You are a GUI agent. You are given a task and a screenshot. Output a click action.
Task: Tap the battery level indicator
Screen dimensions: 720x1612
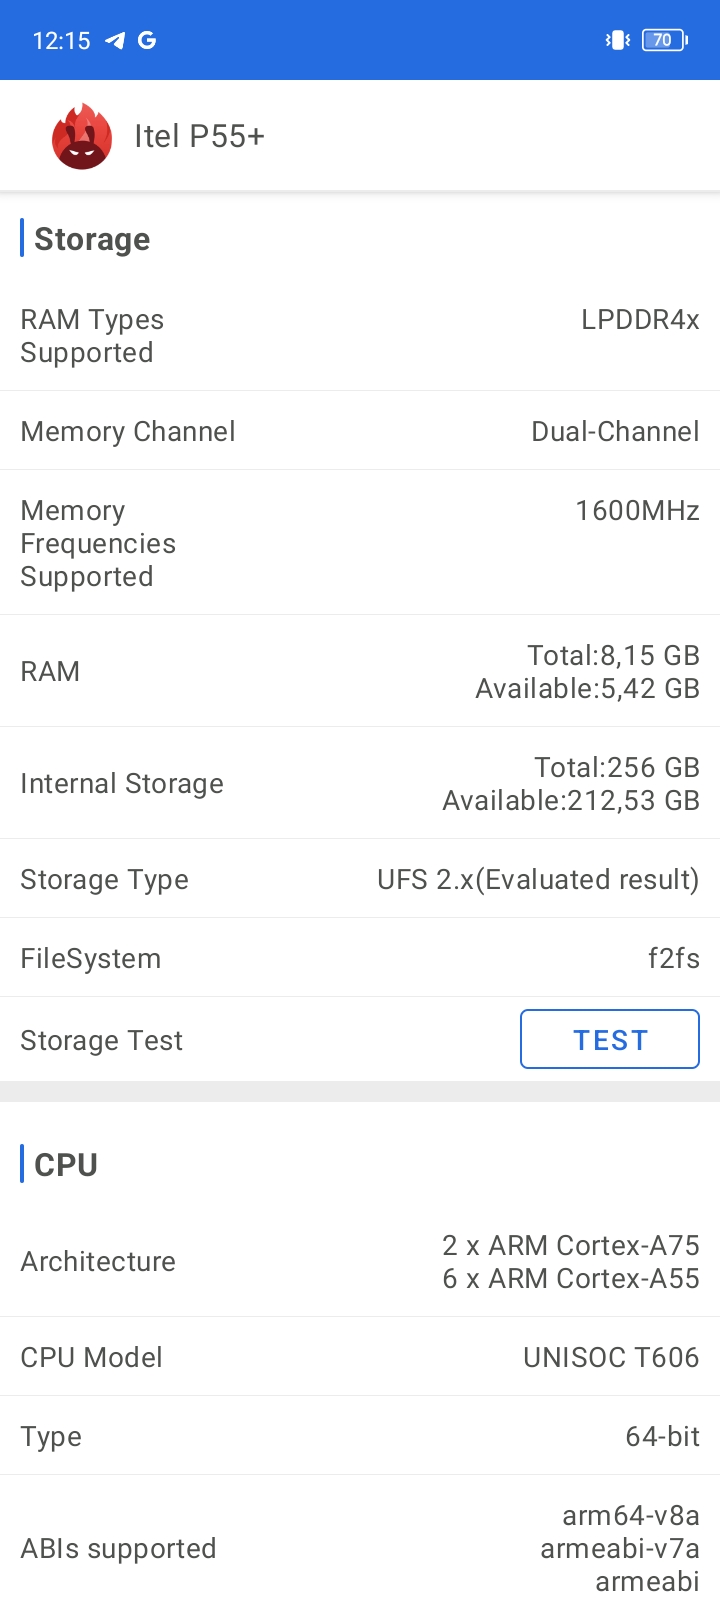[x=664, y=40]
